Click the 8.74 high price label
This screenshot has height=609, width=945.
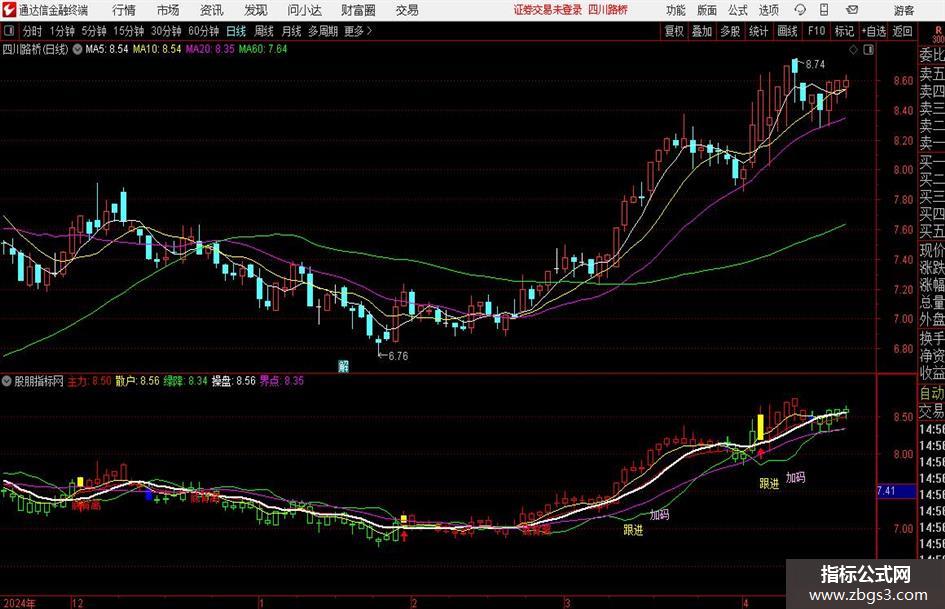tap(815, 65)
